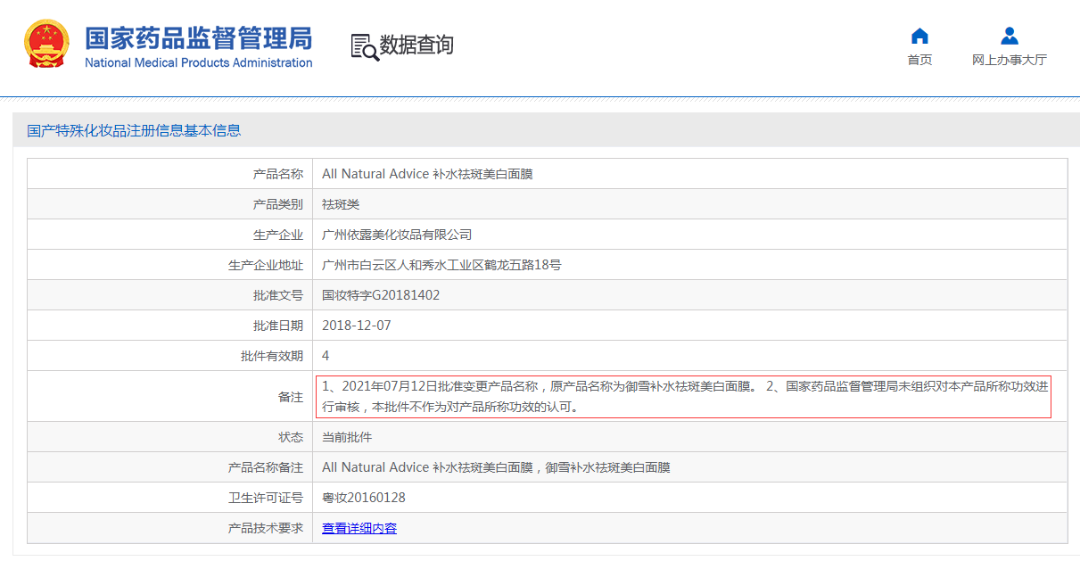Image resolution: width=1080 pixels, height=561 pixels.
Task: Click the 国产特殊化妆品注册信息基本信息 section header
Action: tap(134, 131)
